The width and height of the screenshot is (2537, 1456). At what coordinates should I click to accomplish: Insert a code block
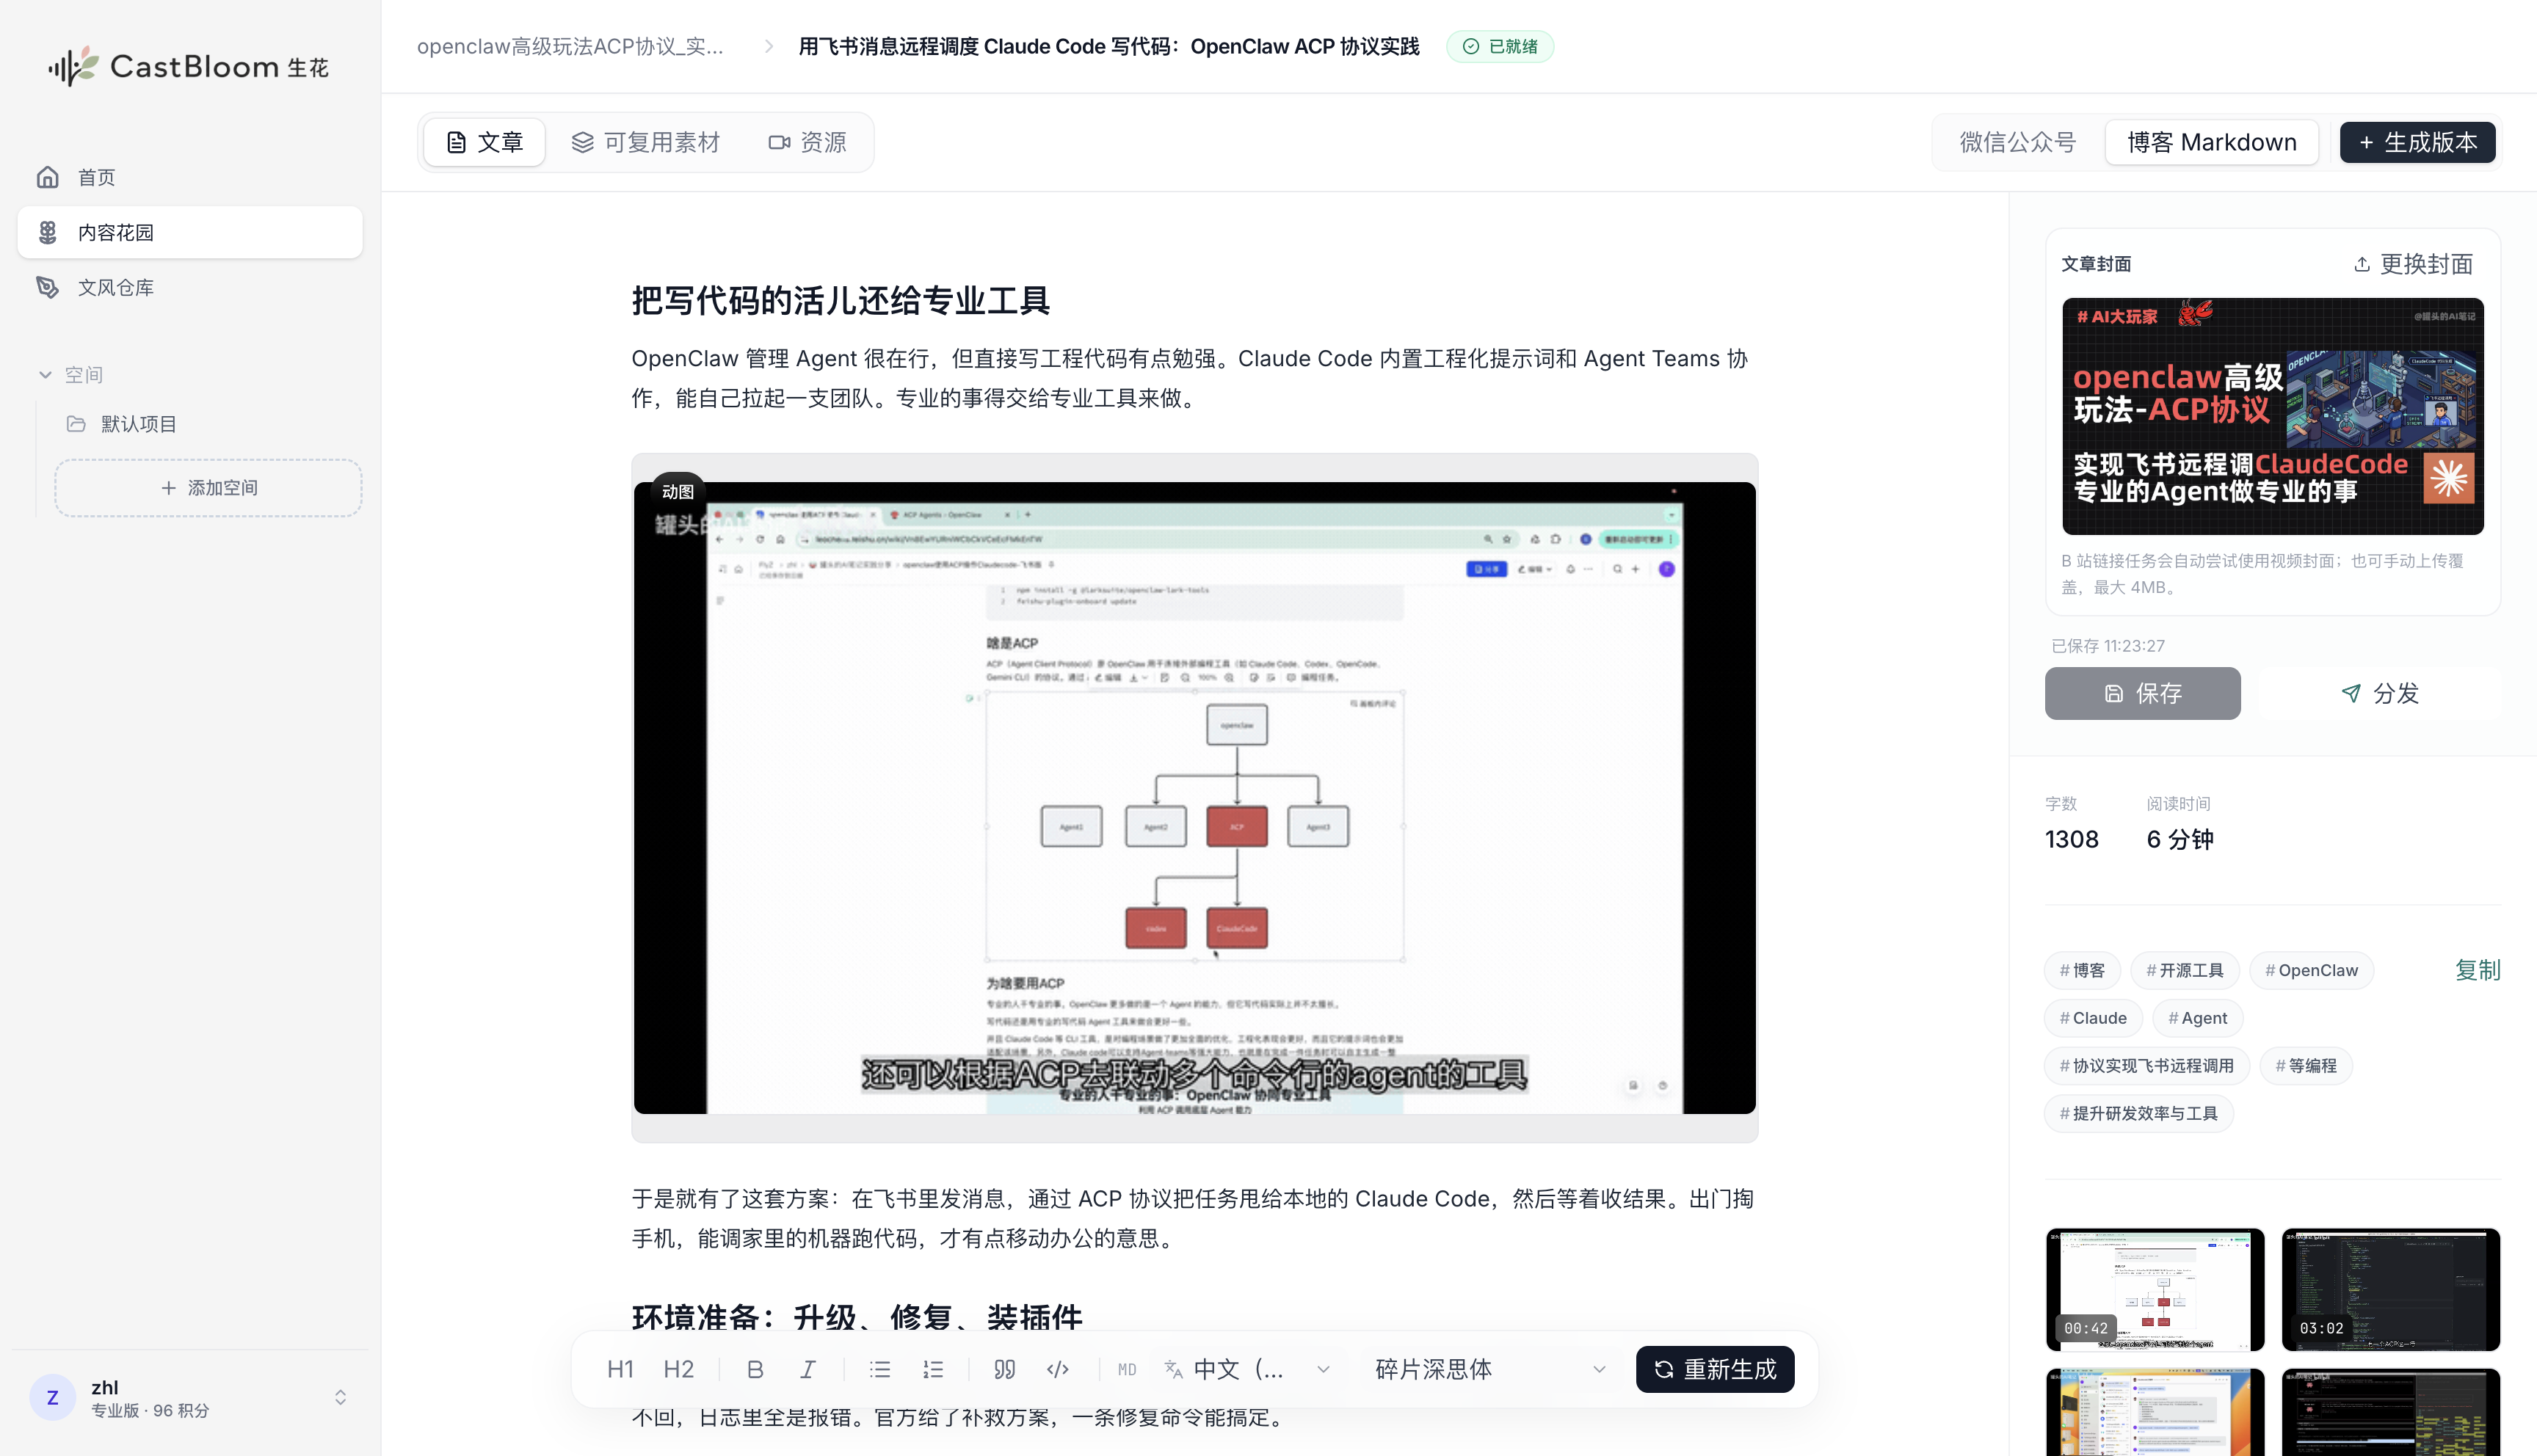[1058, 1369]
